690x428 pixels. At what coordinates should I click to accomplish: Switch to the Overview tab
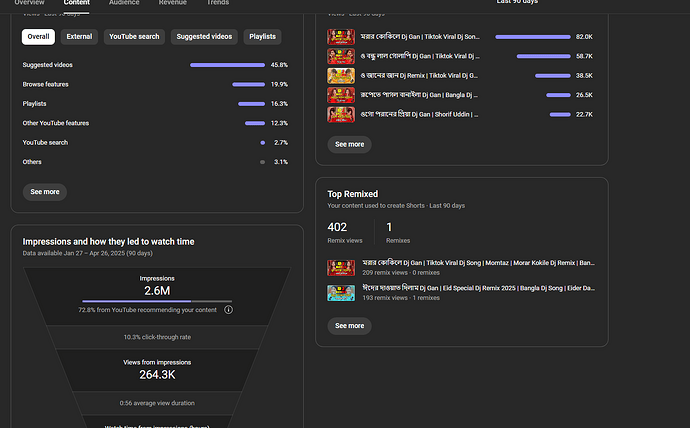pyautogui.click(x=29, y=3)
